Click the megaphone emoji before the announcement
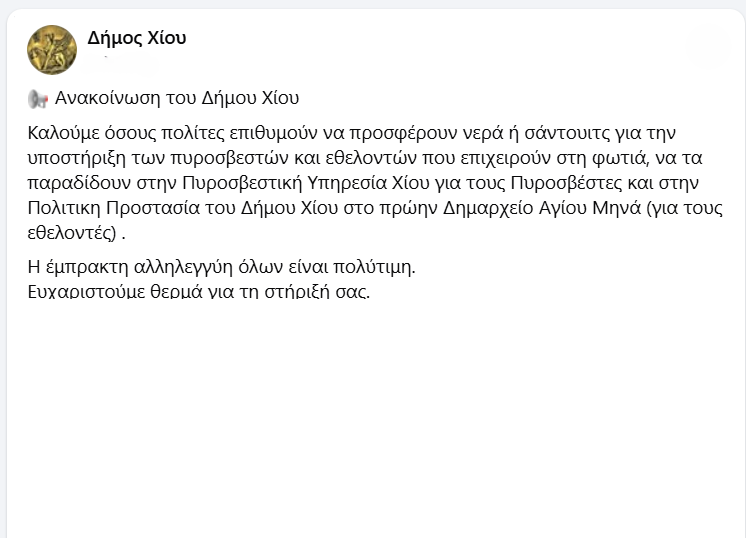Image resolution: width=746 pixels, height=538 pixels. click(x=38, y=99)
